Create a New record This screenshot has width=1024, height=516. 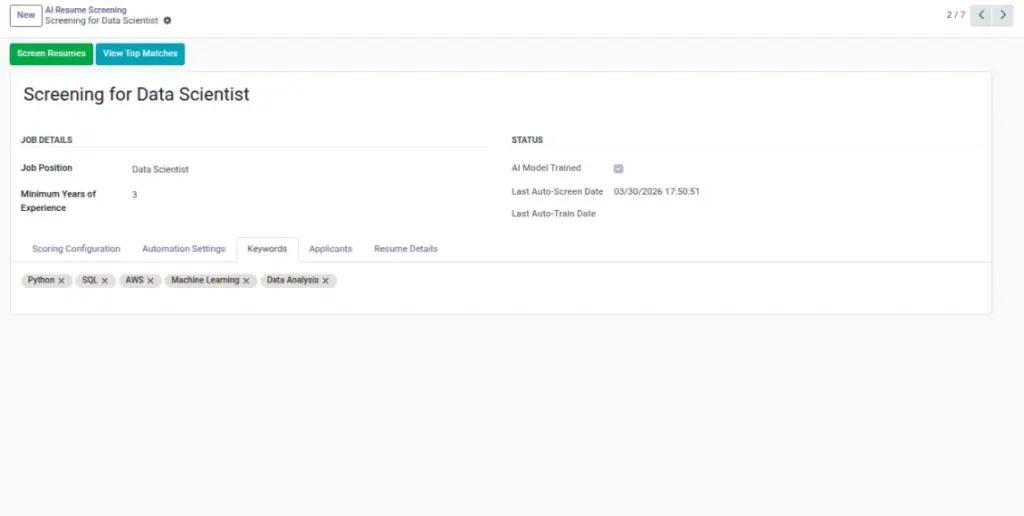(x=26, y=15)
